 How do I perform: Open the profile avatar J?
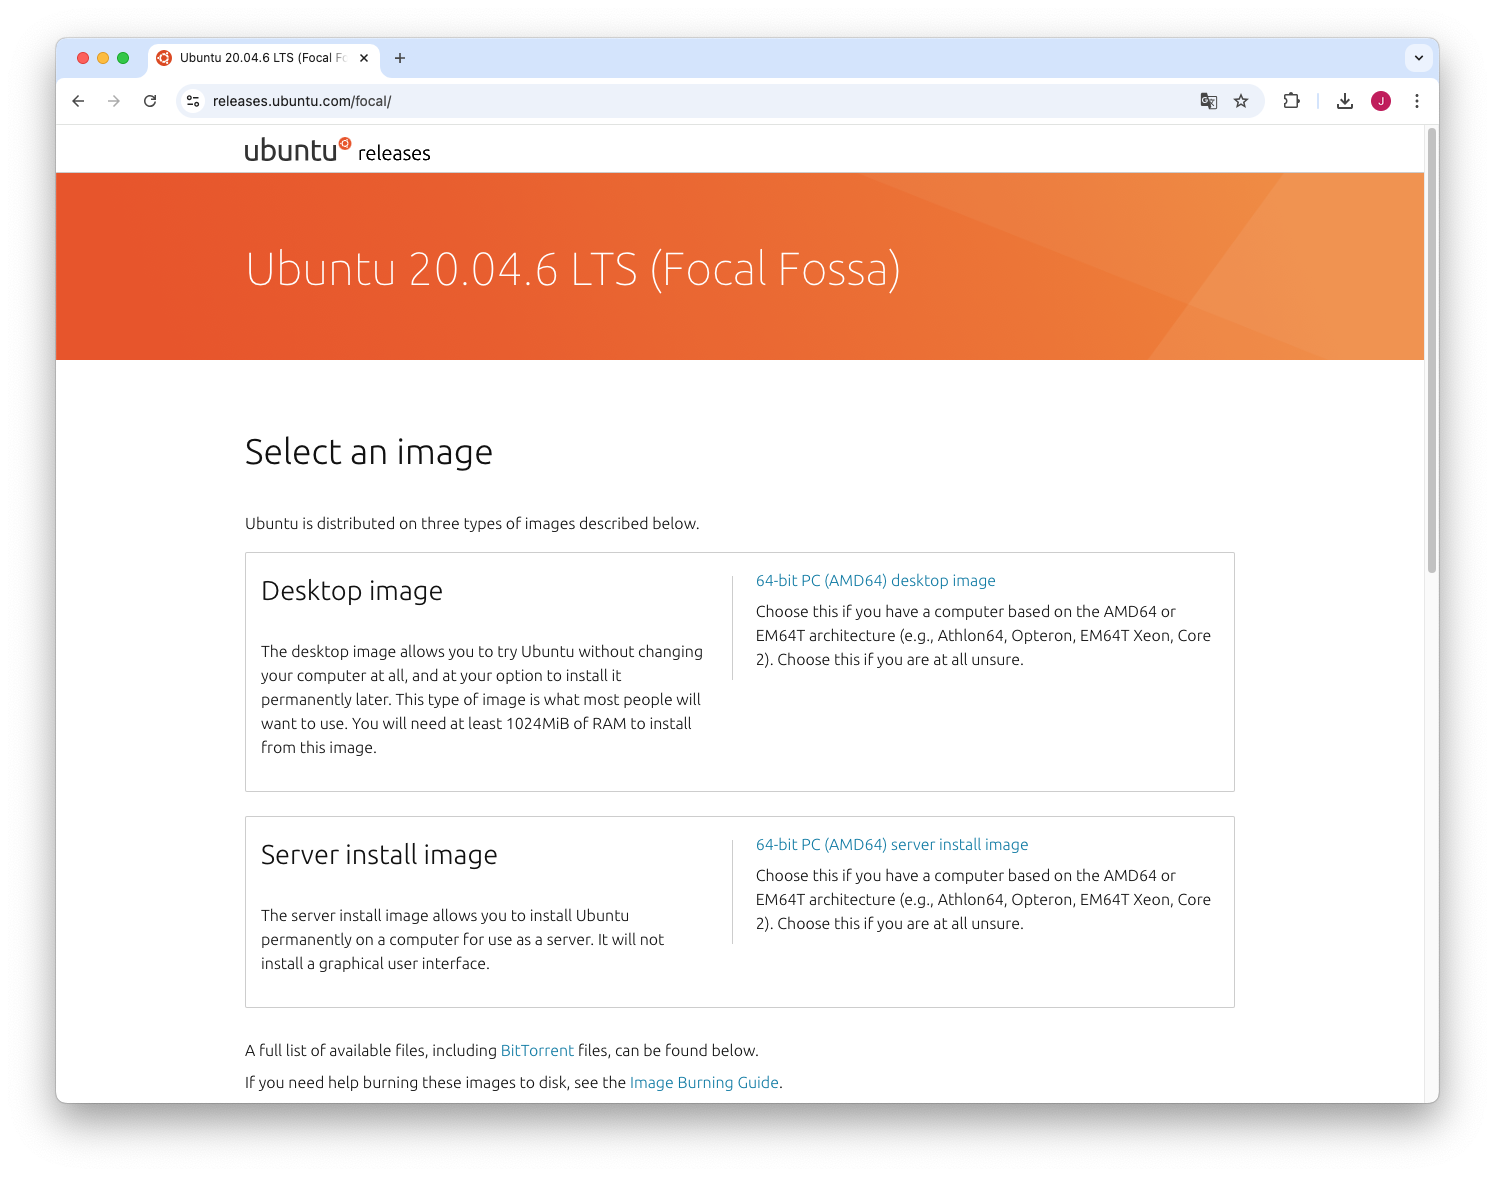point(1381,101)
